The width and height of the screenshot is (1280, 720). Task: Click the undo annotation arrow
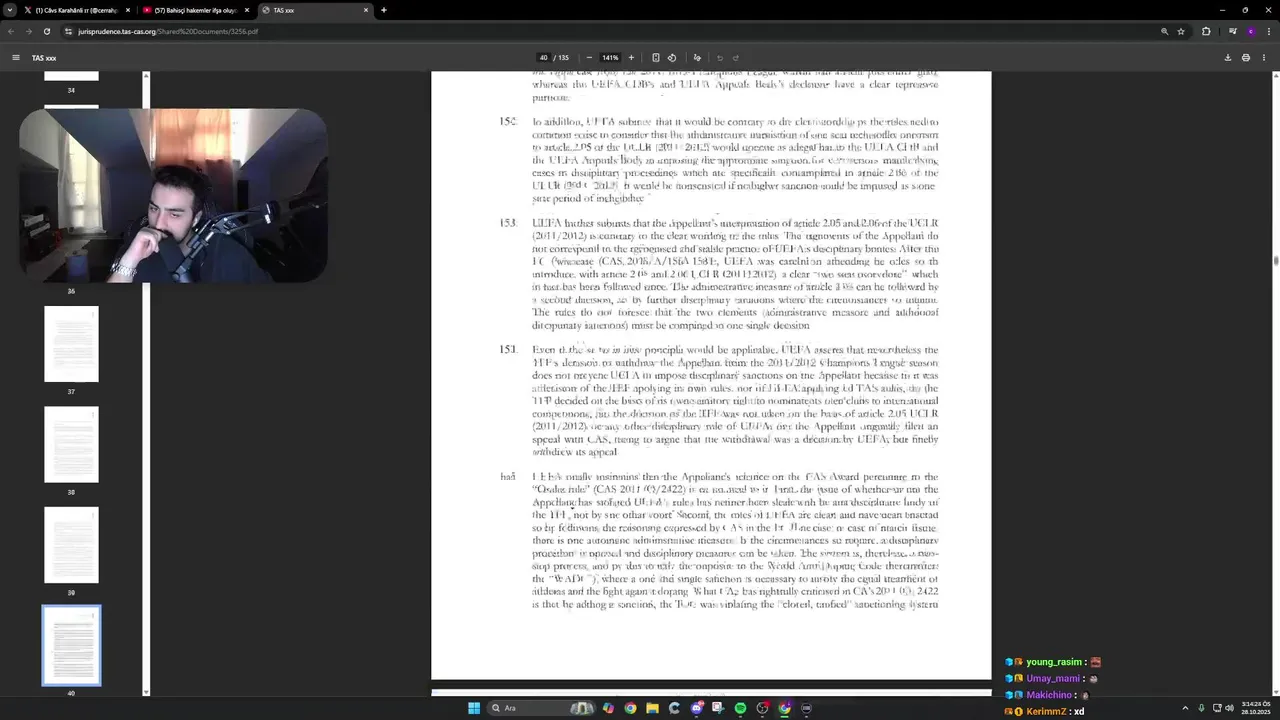(720, 58)
